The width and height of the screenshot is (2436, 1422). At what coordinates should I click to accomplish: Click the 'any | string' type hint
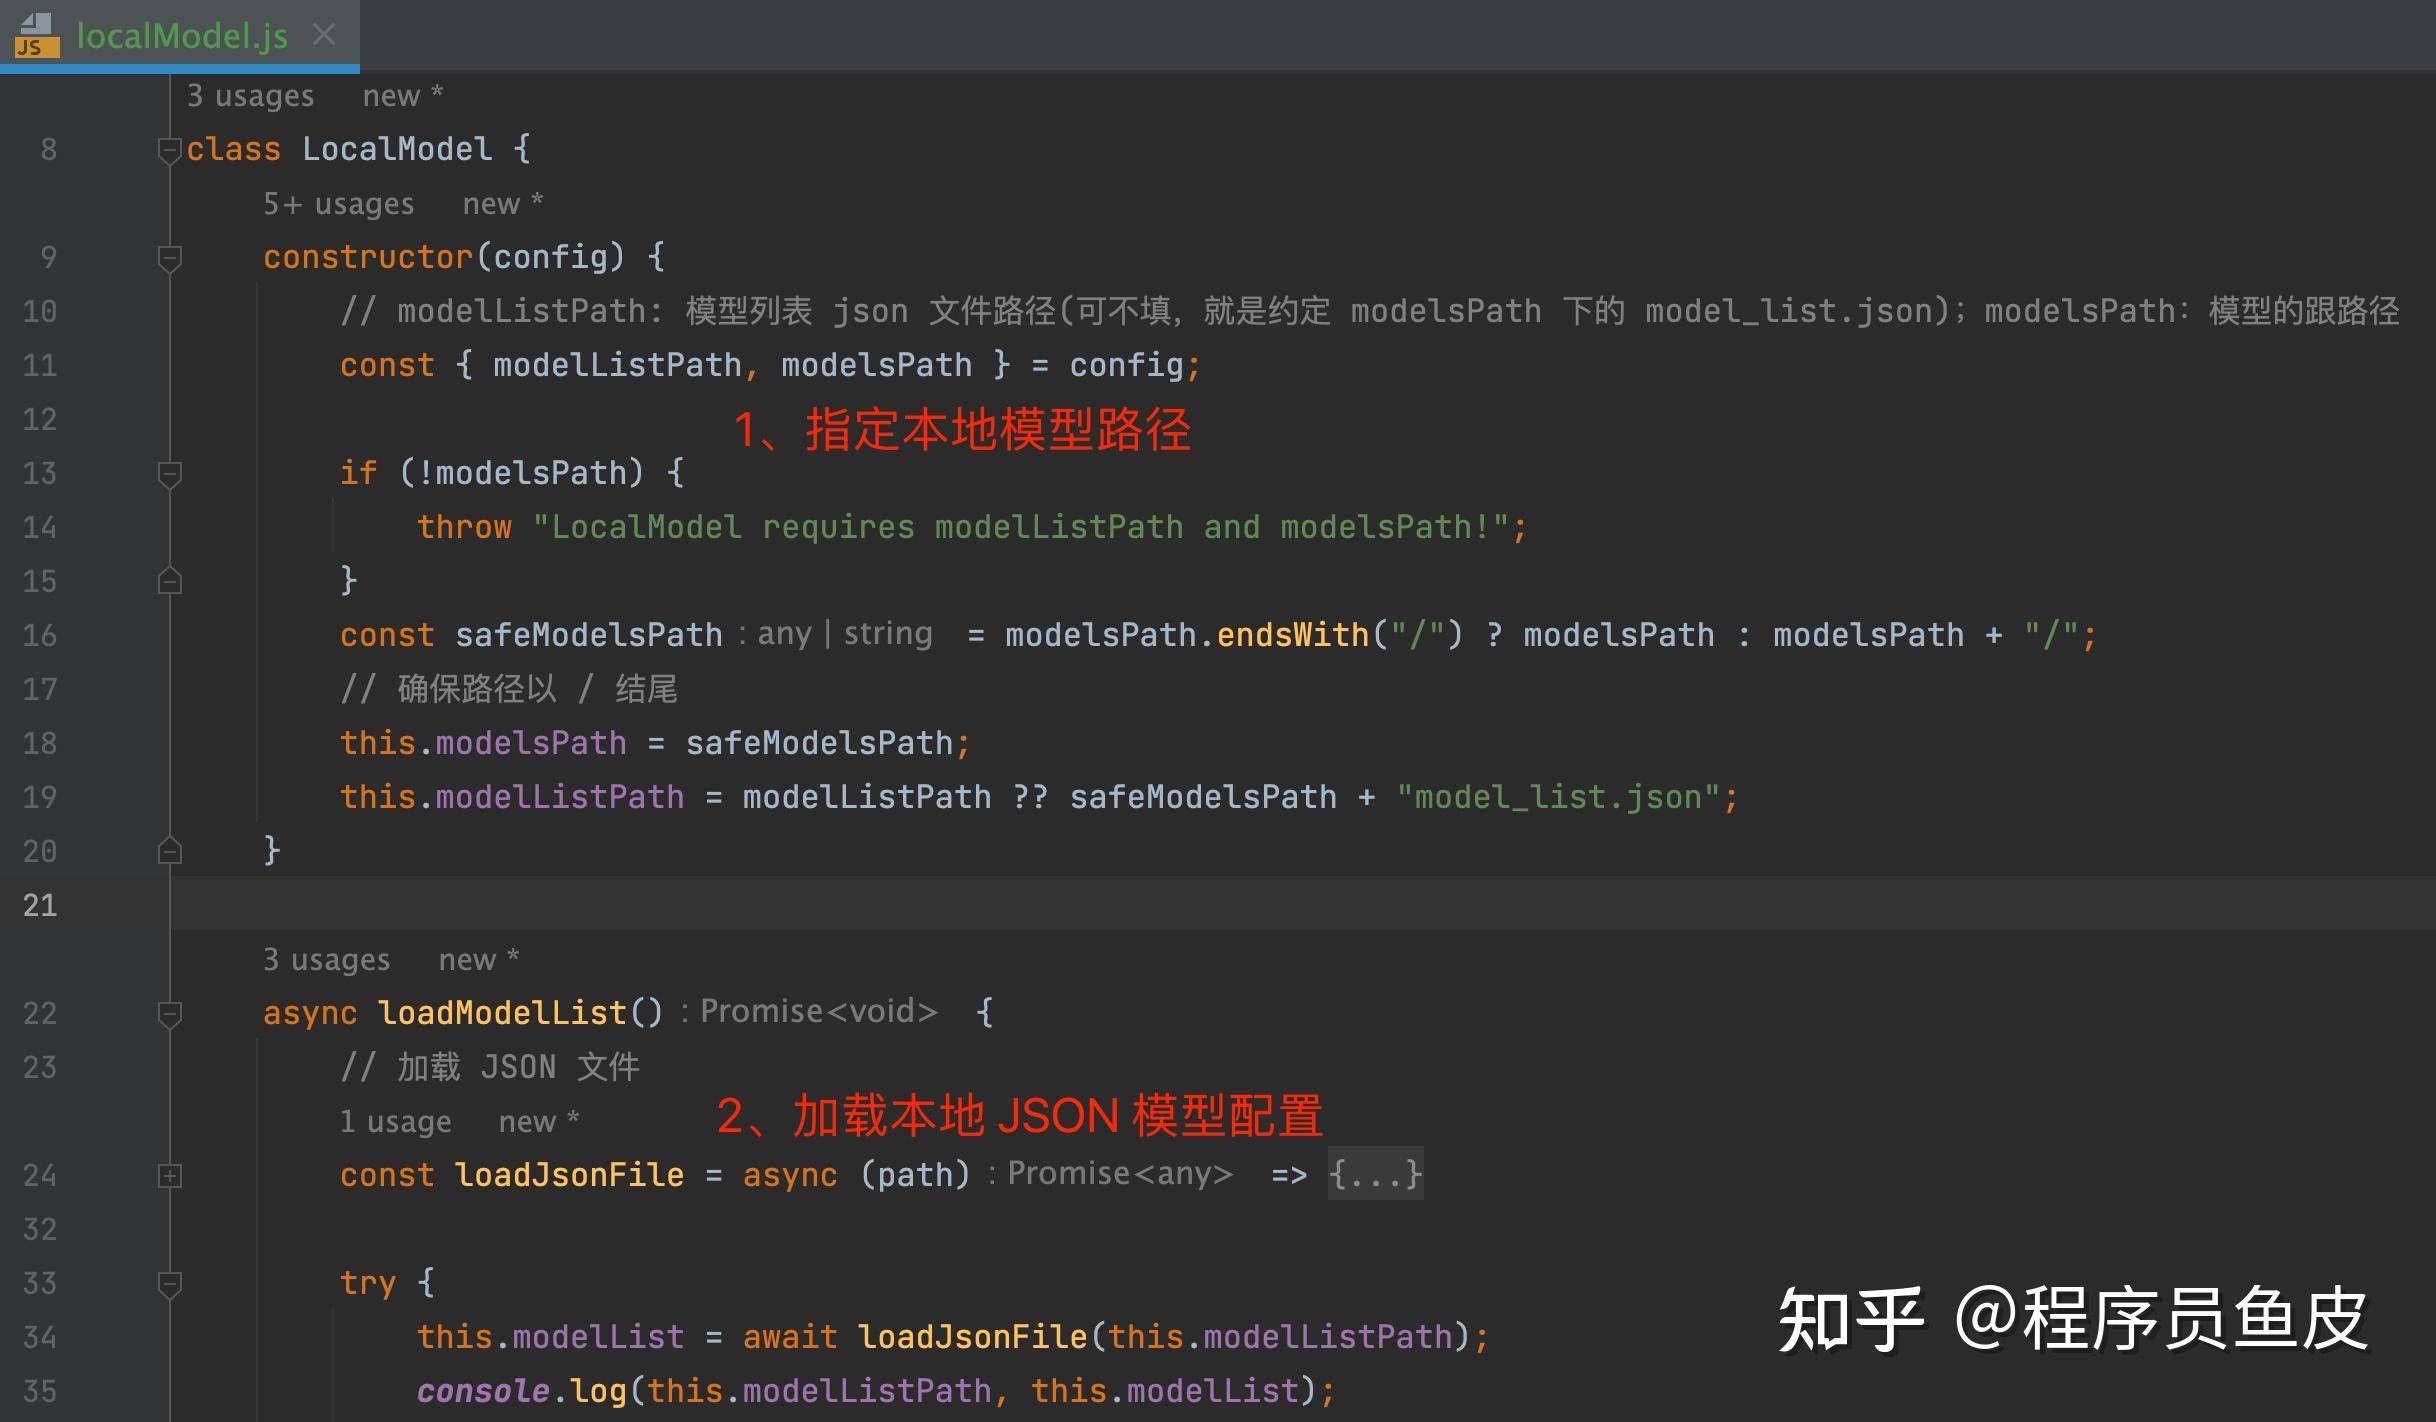pyautogui.click(x=845, y=634)
